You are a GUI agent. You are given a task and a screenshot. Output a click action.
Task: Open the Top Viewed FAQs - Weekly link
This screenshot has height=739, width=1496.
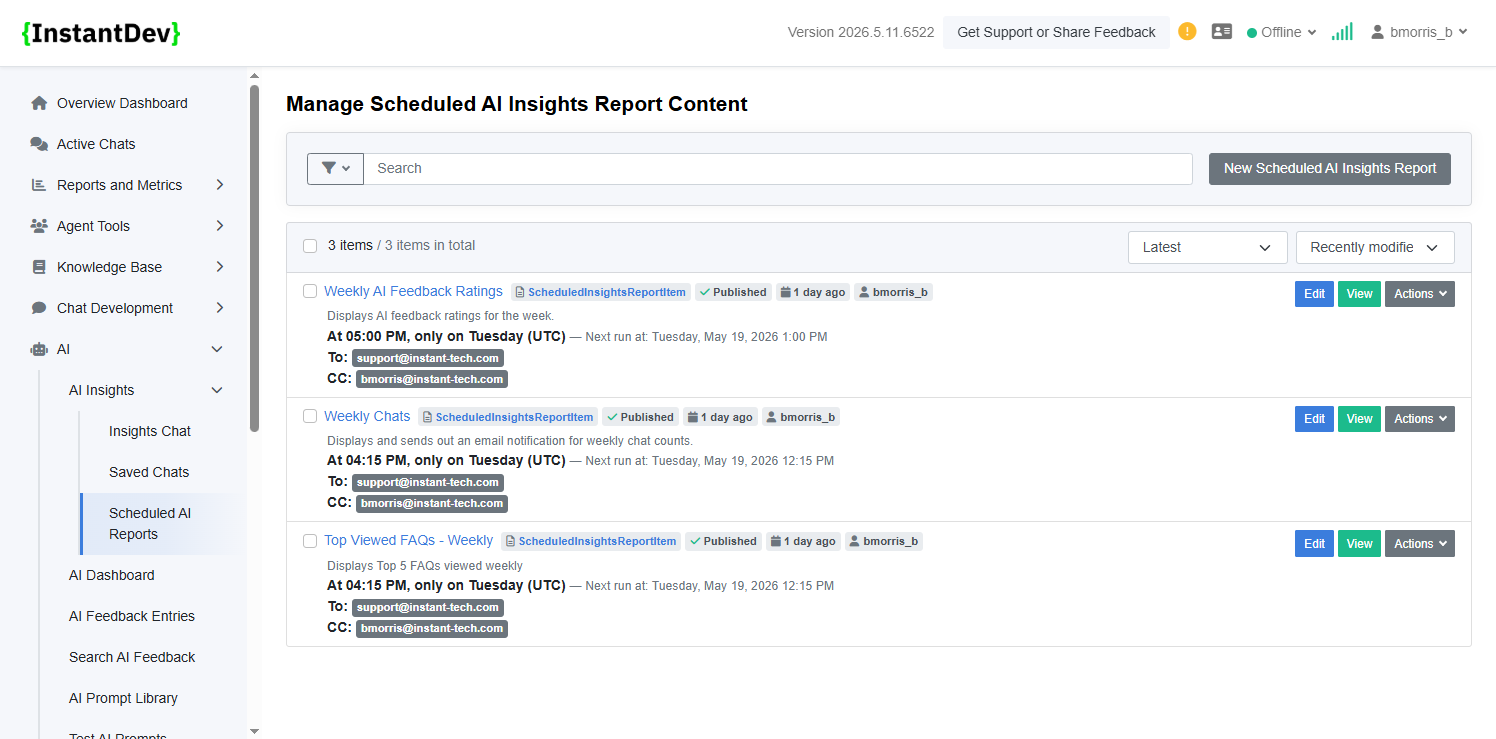[x=408, y=540]
